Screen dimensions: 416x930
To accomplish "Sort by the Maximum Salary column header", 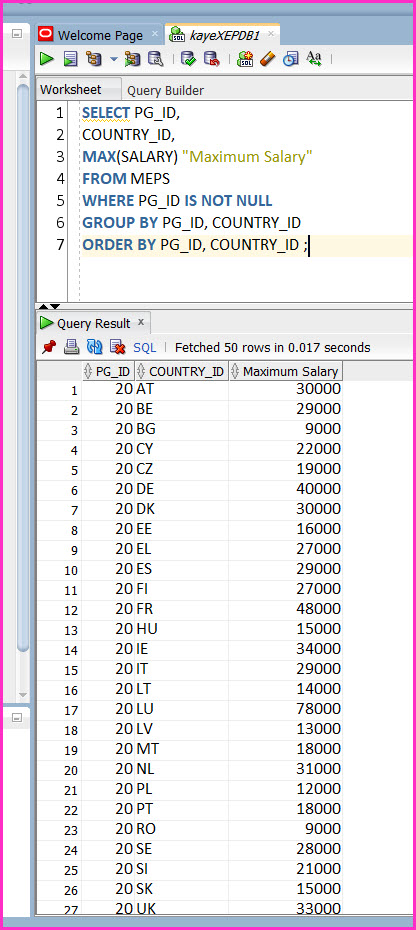I will point(285,372).
